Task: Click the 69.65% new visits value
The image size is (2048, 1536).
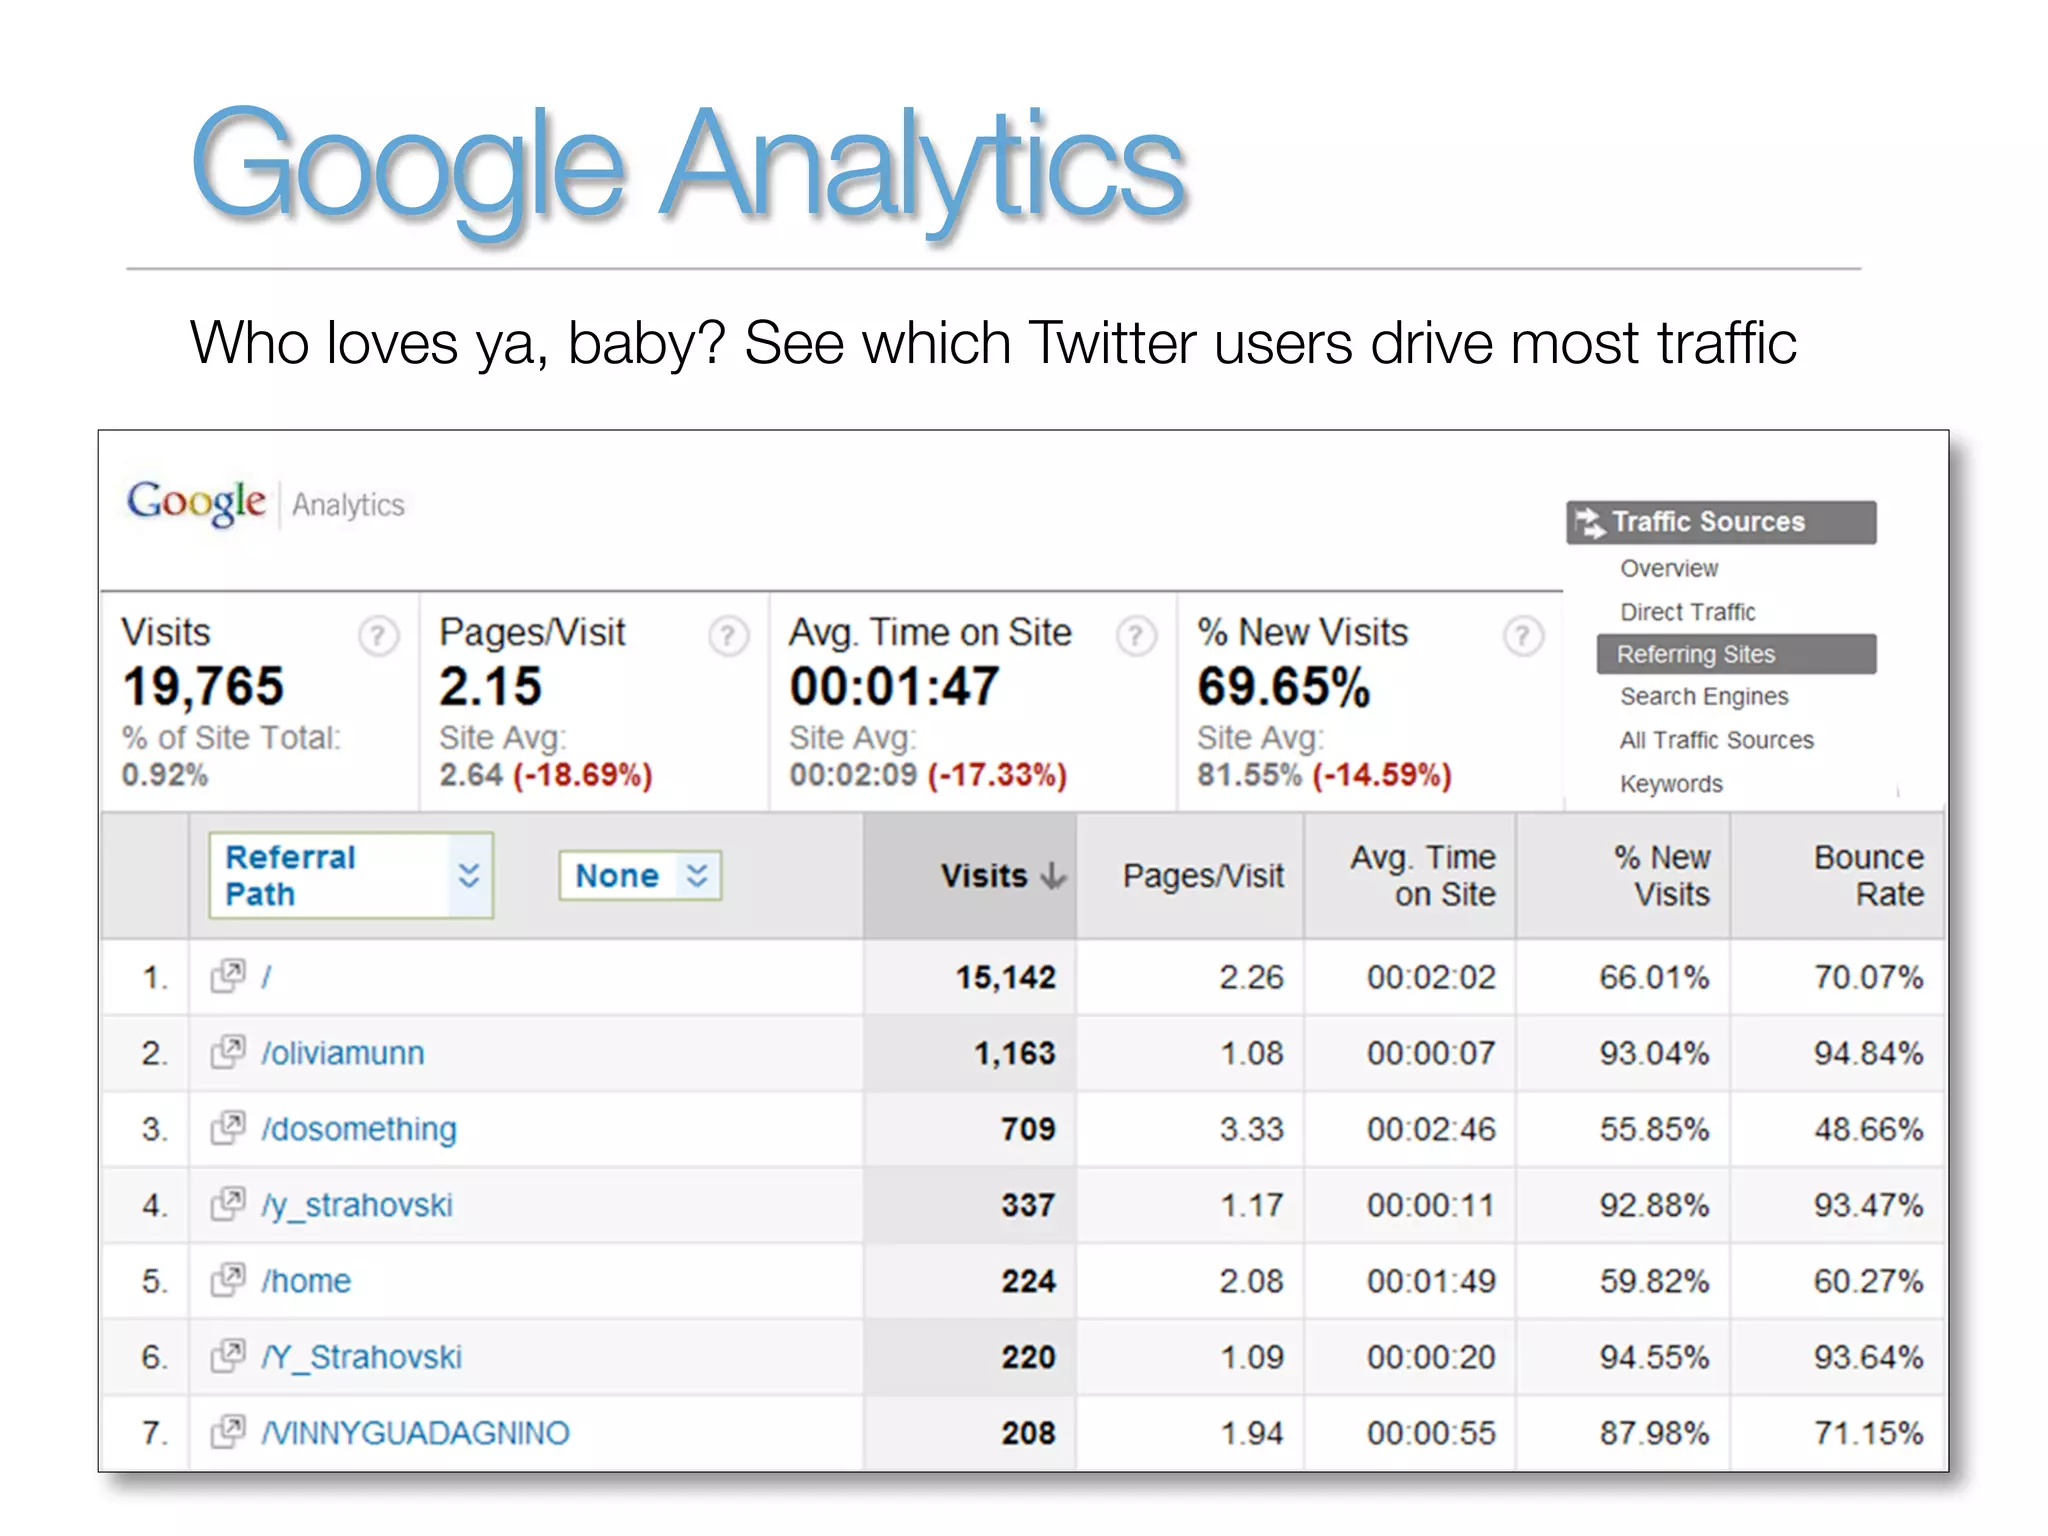Action: click(1284, 687)
